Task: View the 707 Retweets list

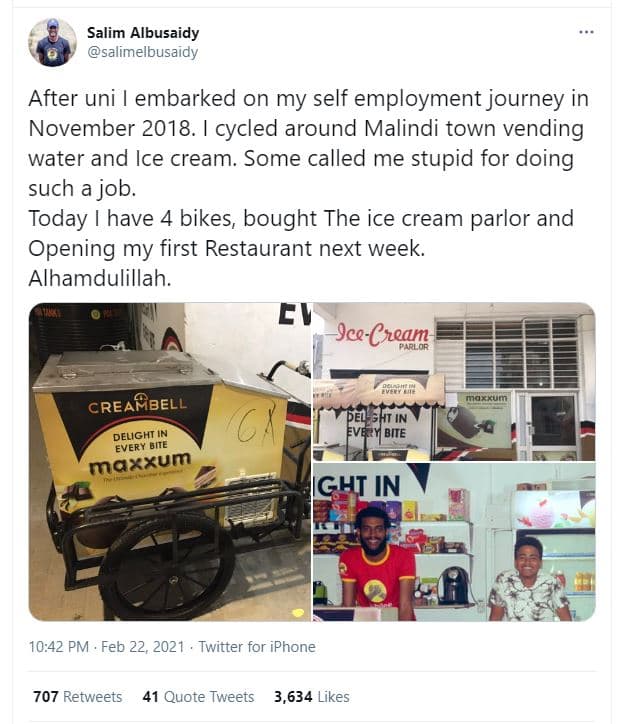Action: pos(77,697)
